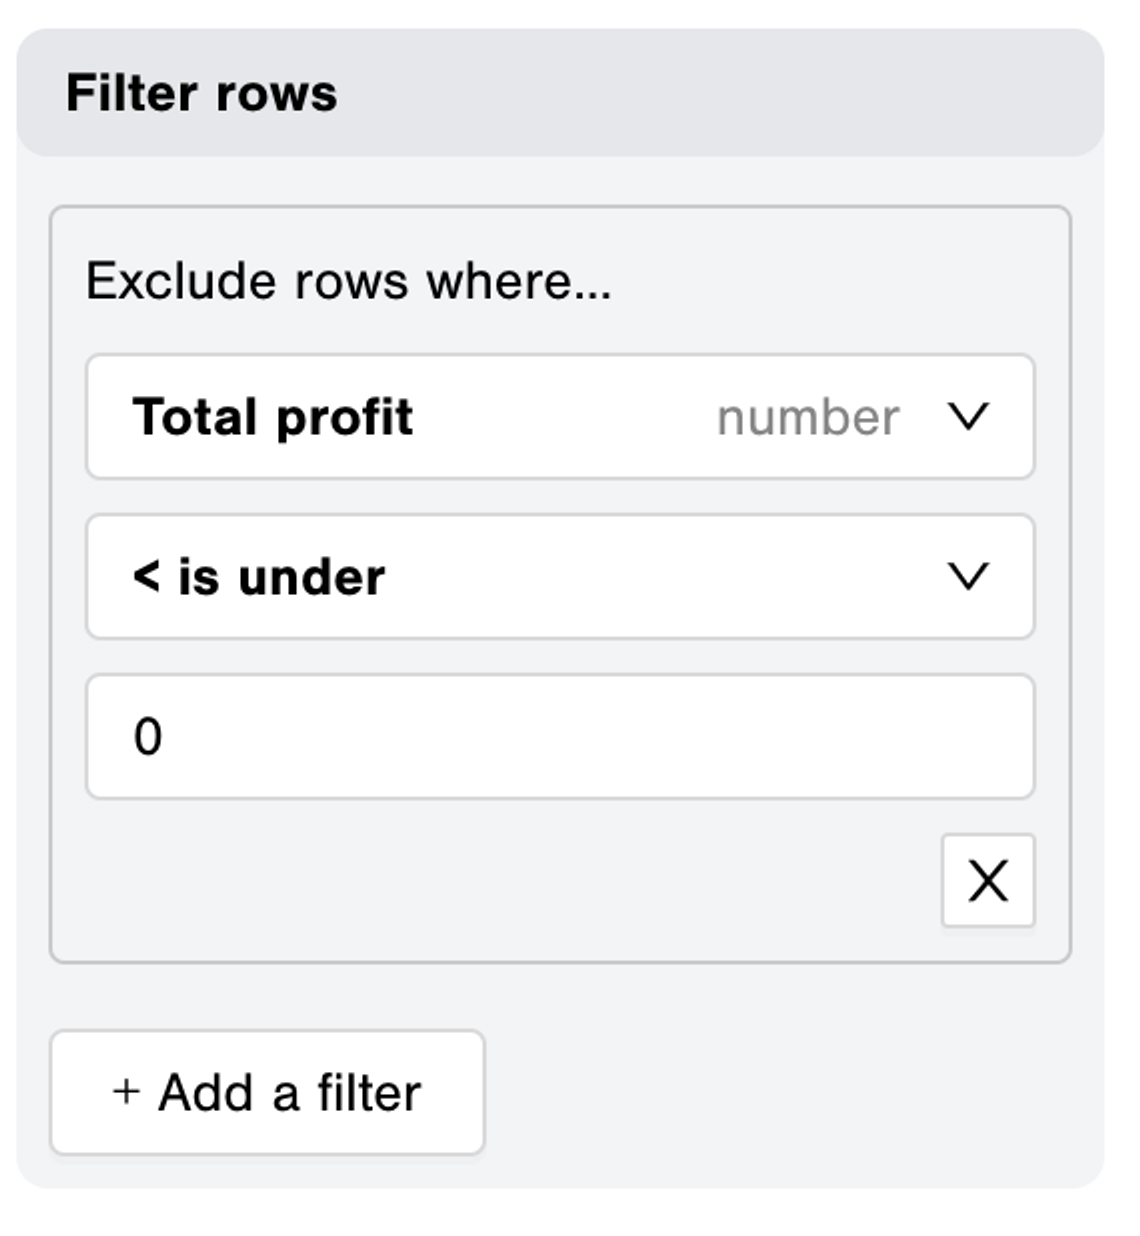
Task: Click the value input field containing 0
Action: (x=559, y=736)
